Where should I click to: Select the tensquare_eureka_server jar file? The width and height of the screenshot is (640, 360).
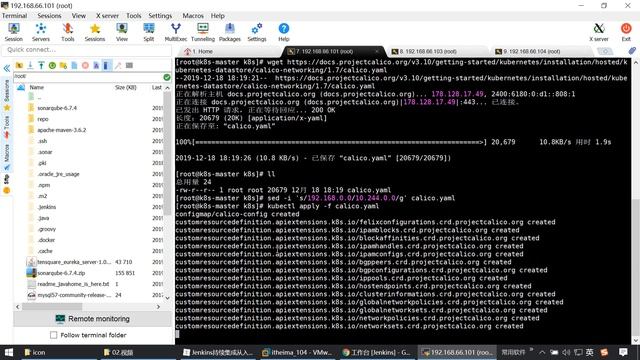point(74,262)
